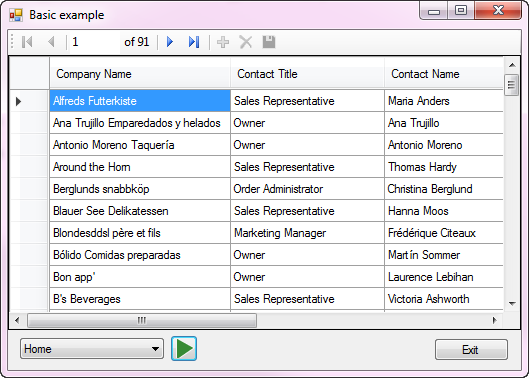529x378 pixels.
Task: Select the Blauer See Delikatessen cell
Action: click(x=140, y=211)
